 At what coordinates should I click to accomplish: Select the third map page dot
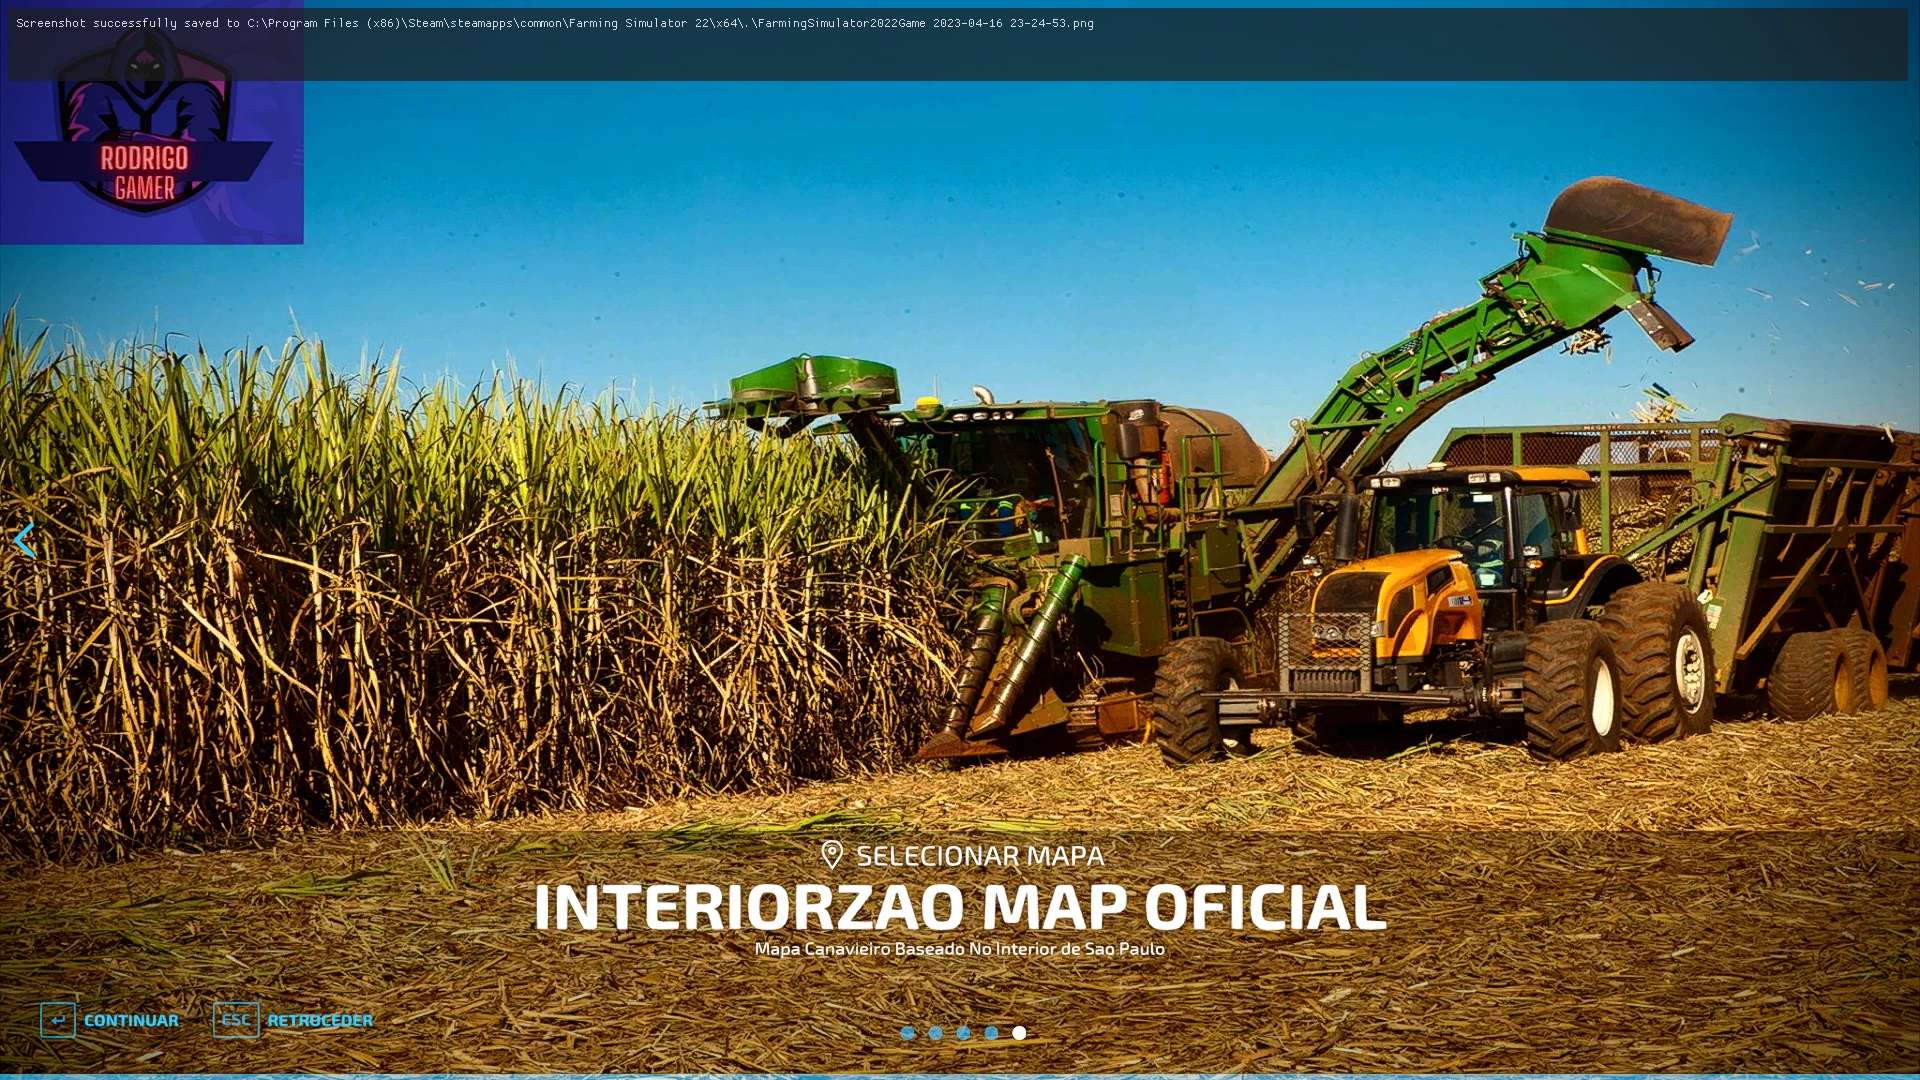tap(963, 1033)
